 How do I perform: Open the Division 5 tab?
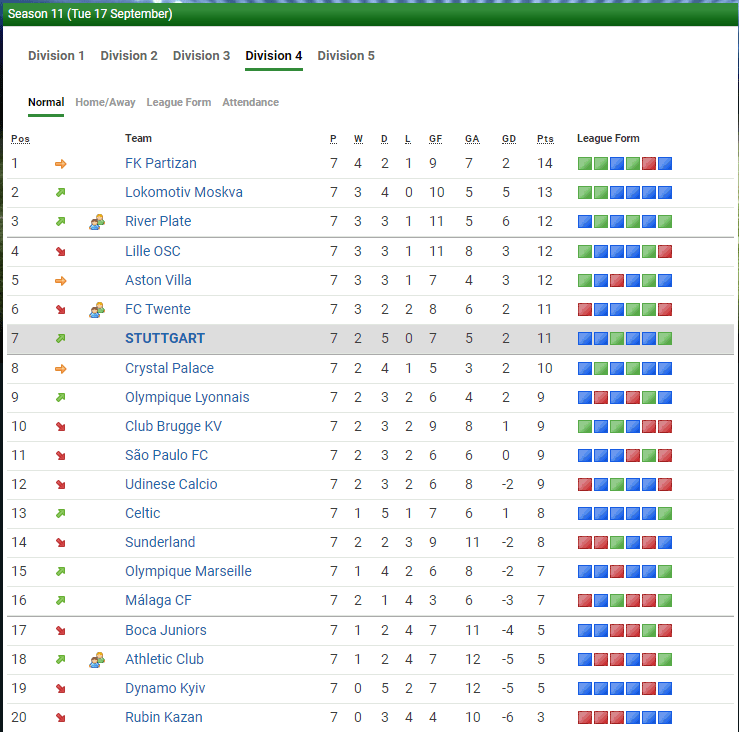coord(346,56)
